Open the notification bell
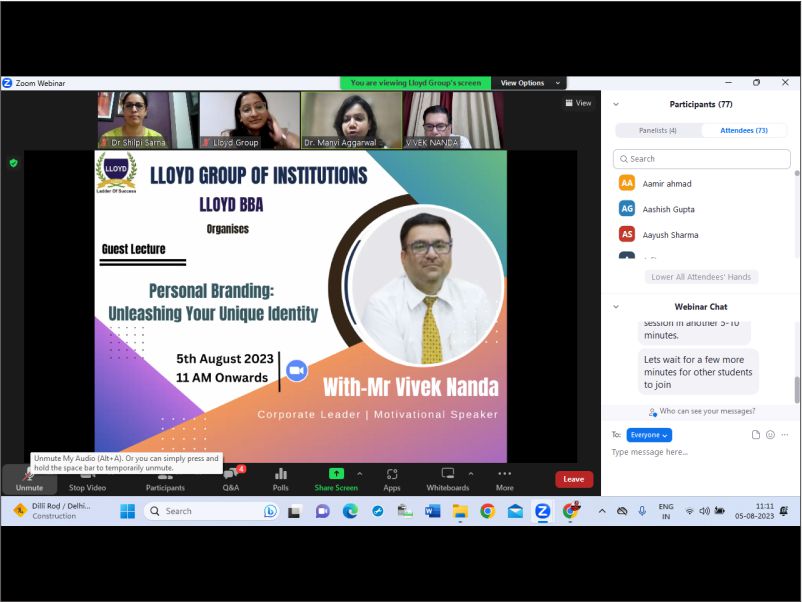 (784, 511)
